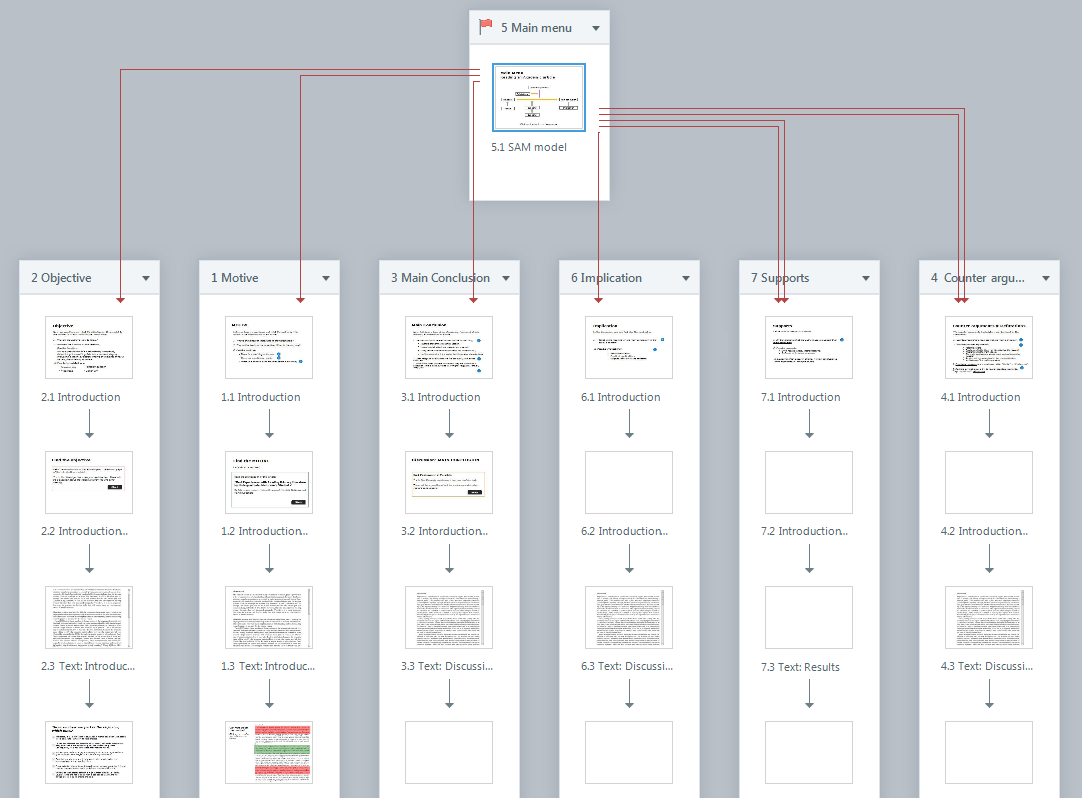Select the 1.3 Text: Introduction slide thumbnail
1082x798 pixels.
coord(269,617)
